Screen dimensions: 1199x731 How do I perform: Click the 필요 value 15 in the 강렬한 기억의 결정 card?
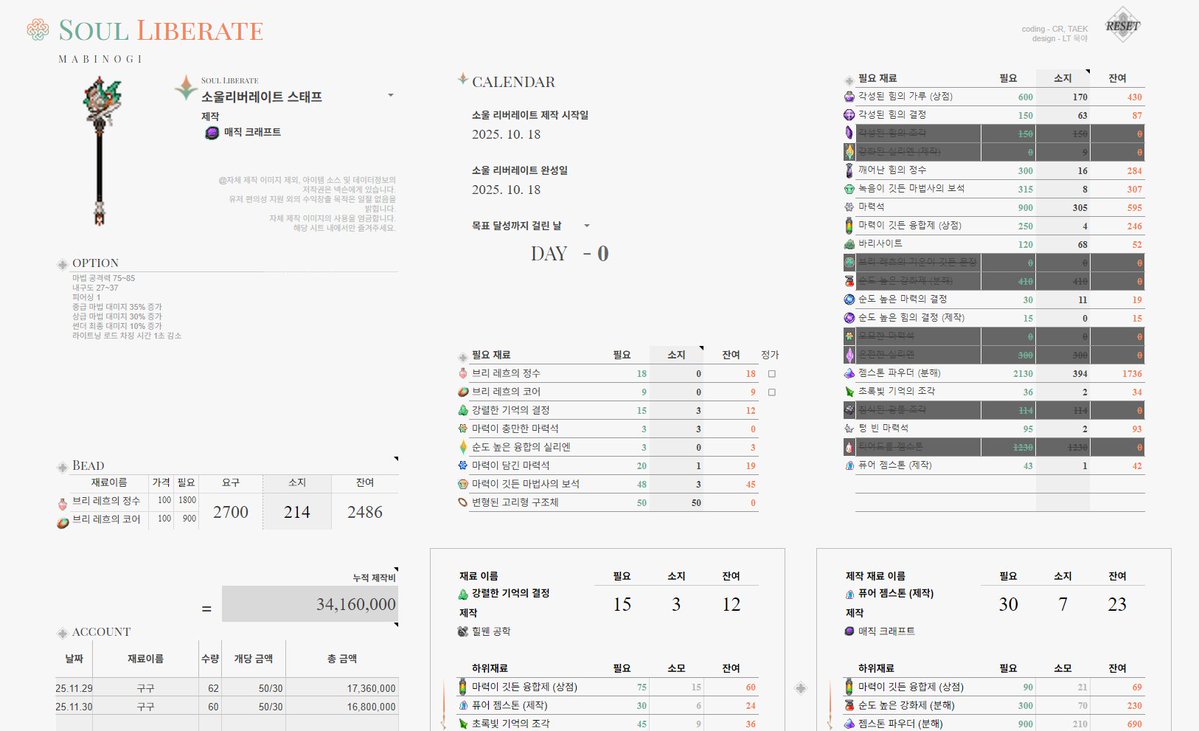(x=622, y=604)
